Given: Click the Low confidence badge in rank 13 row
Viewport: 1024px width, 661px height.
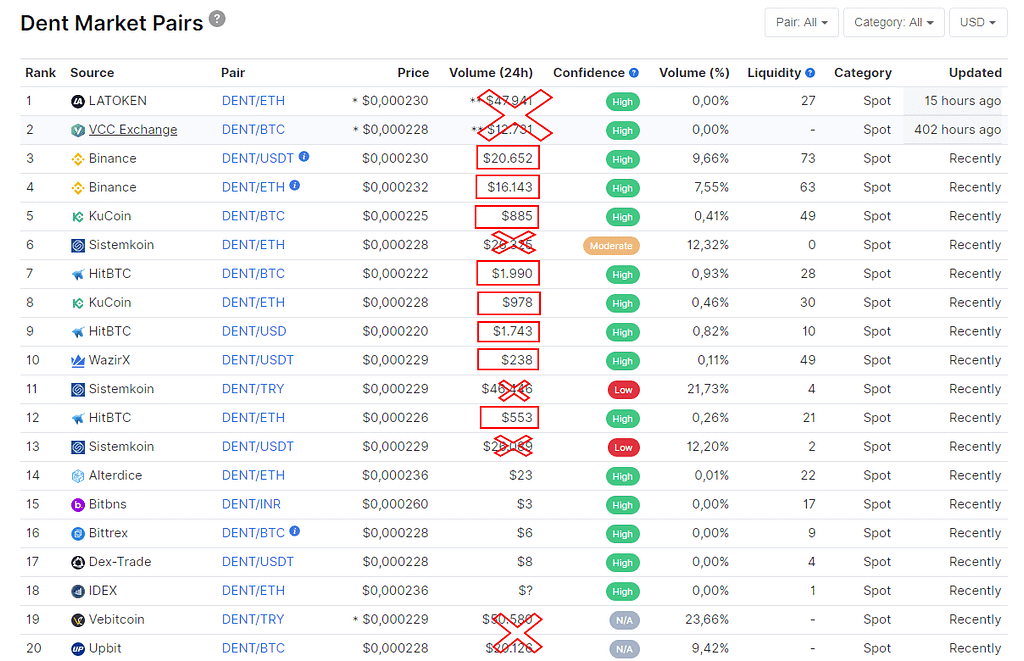Looking at the screenshot, I should tap(623, 448).
